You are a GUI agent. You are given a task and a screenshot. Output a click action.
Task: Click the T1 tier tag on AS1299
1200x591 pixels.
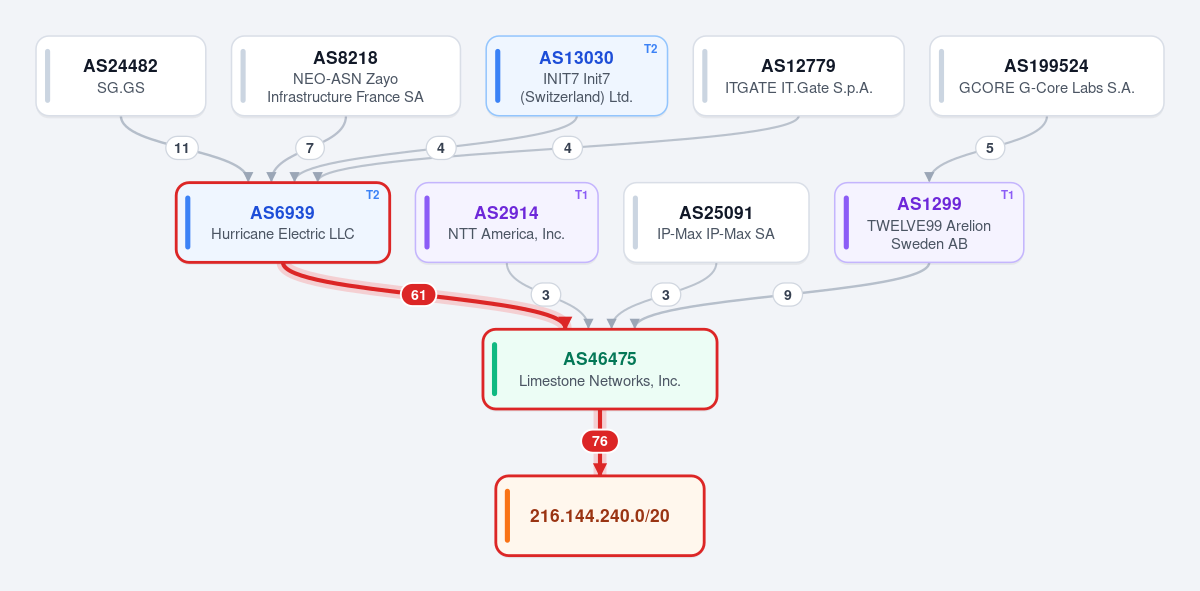click(x=1007, y=194)
